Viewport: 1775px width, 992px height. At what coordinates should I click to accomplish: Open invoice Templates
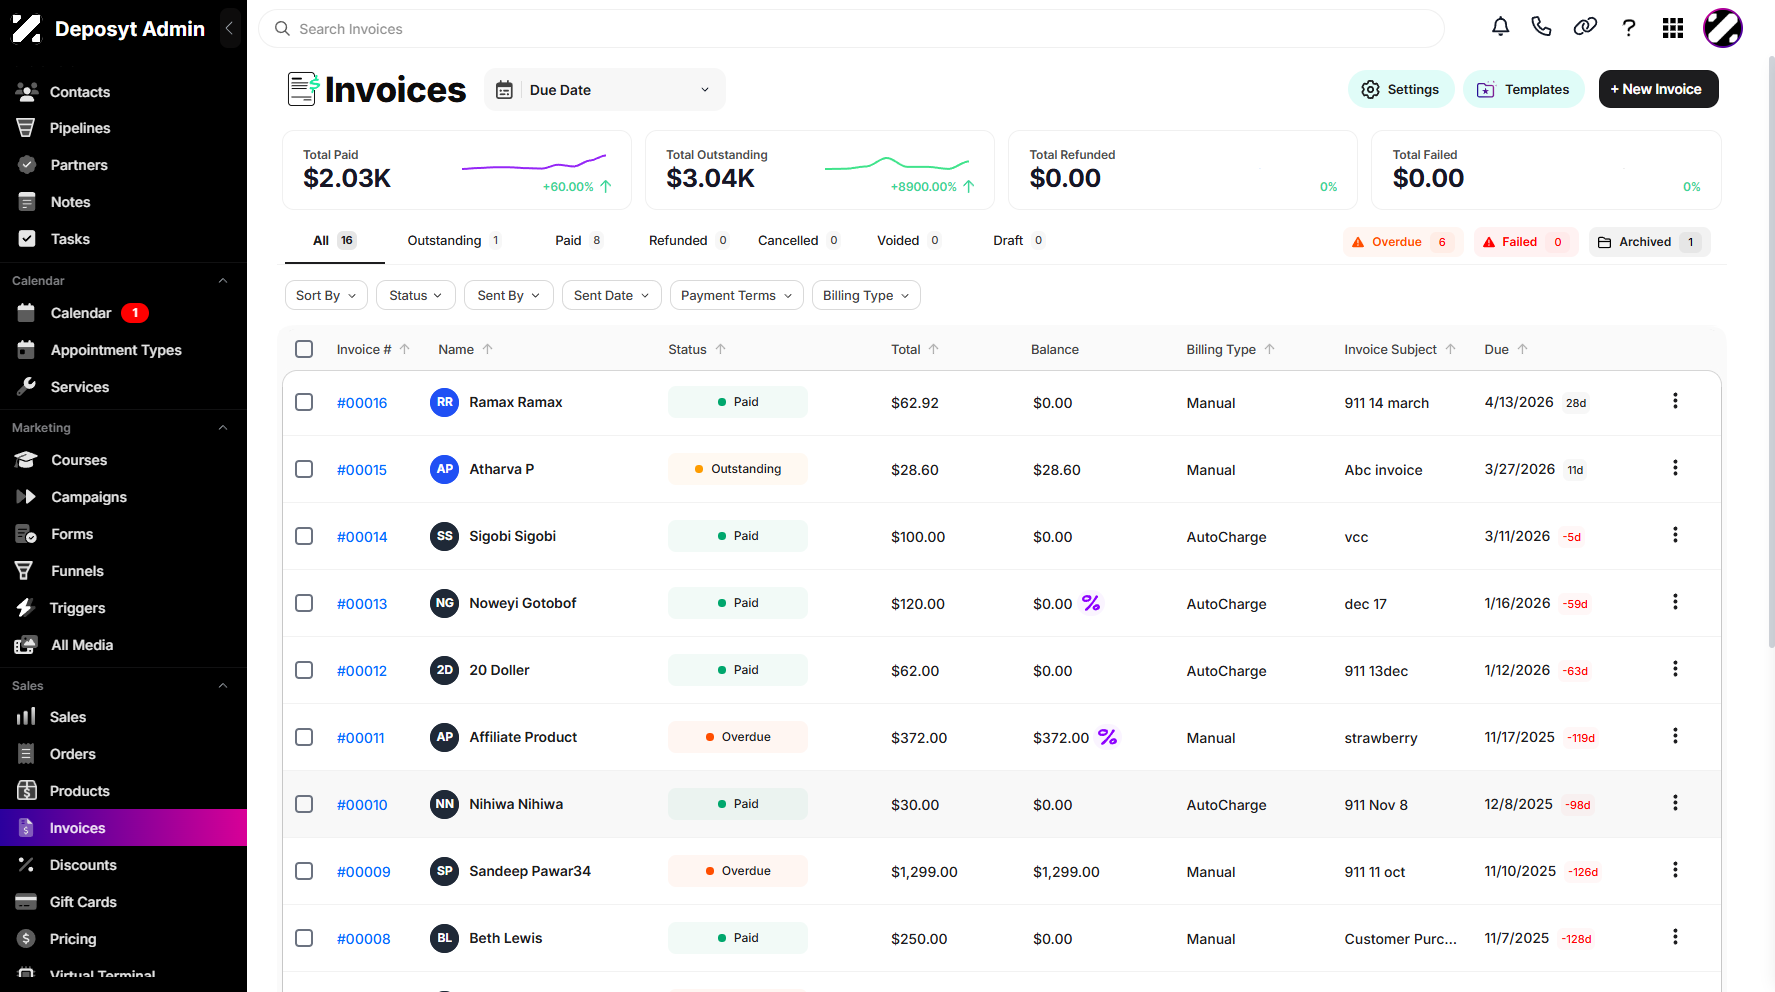point(1524,89)
